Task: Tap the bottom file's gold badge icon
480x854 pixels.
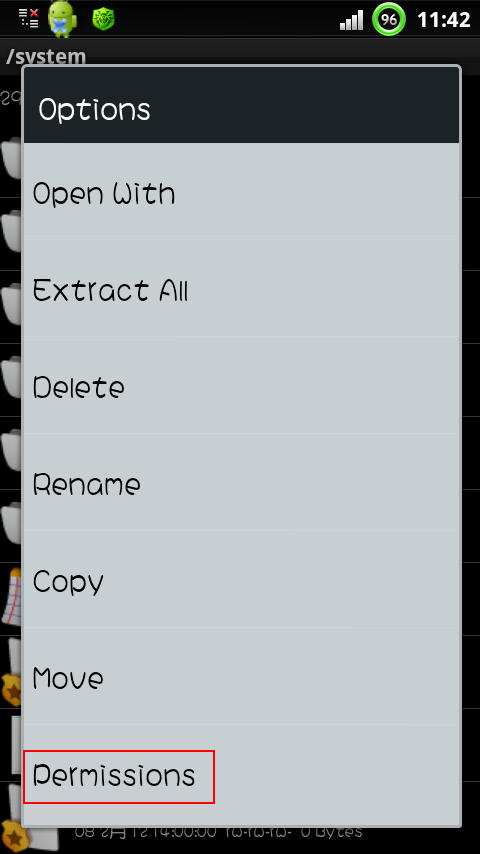Action: 12,833
